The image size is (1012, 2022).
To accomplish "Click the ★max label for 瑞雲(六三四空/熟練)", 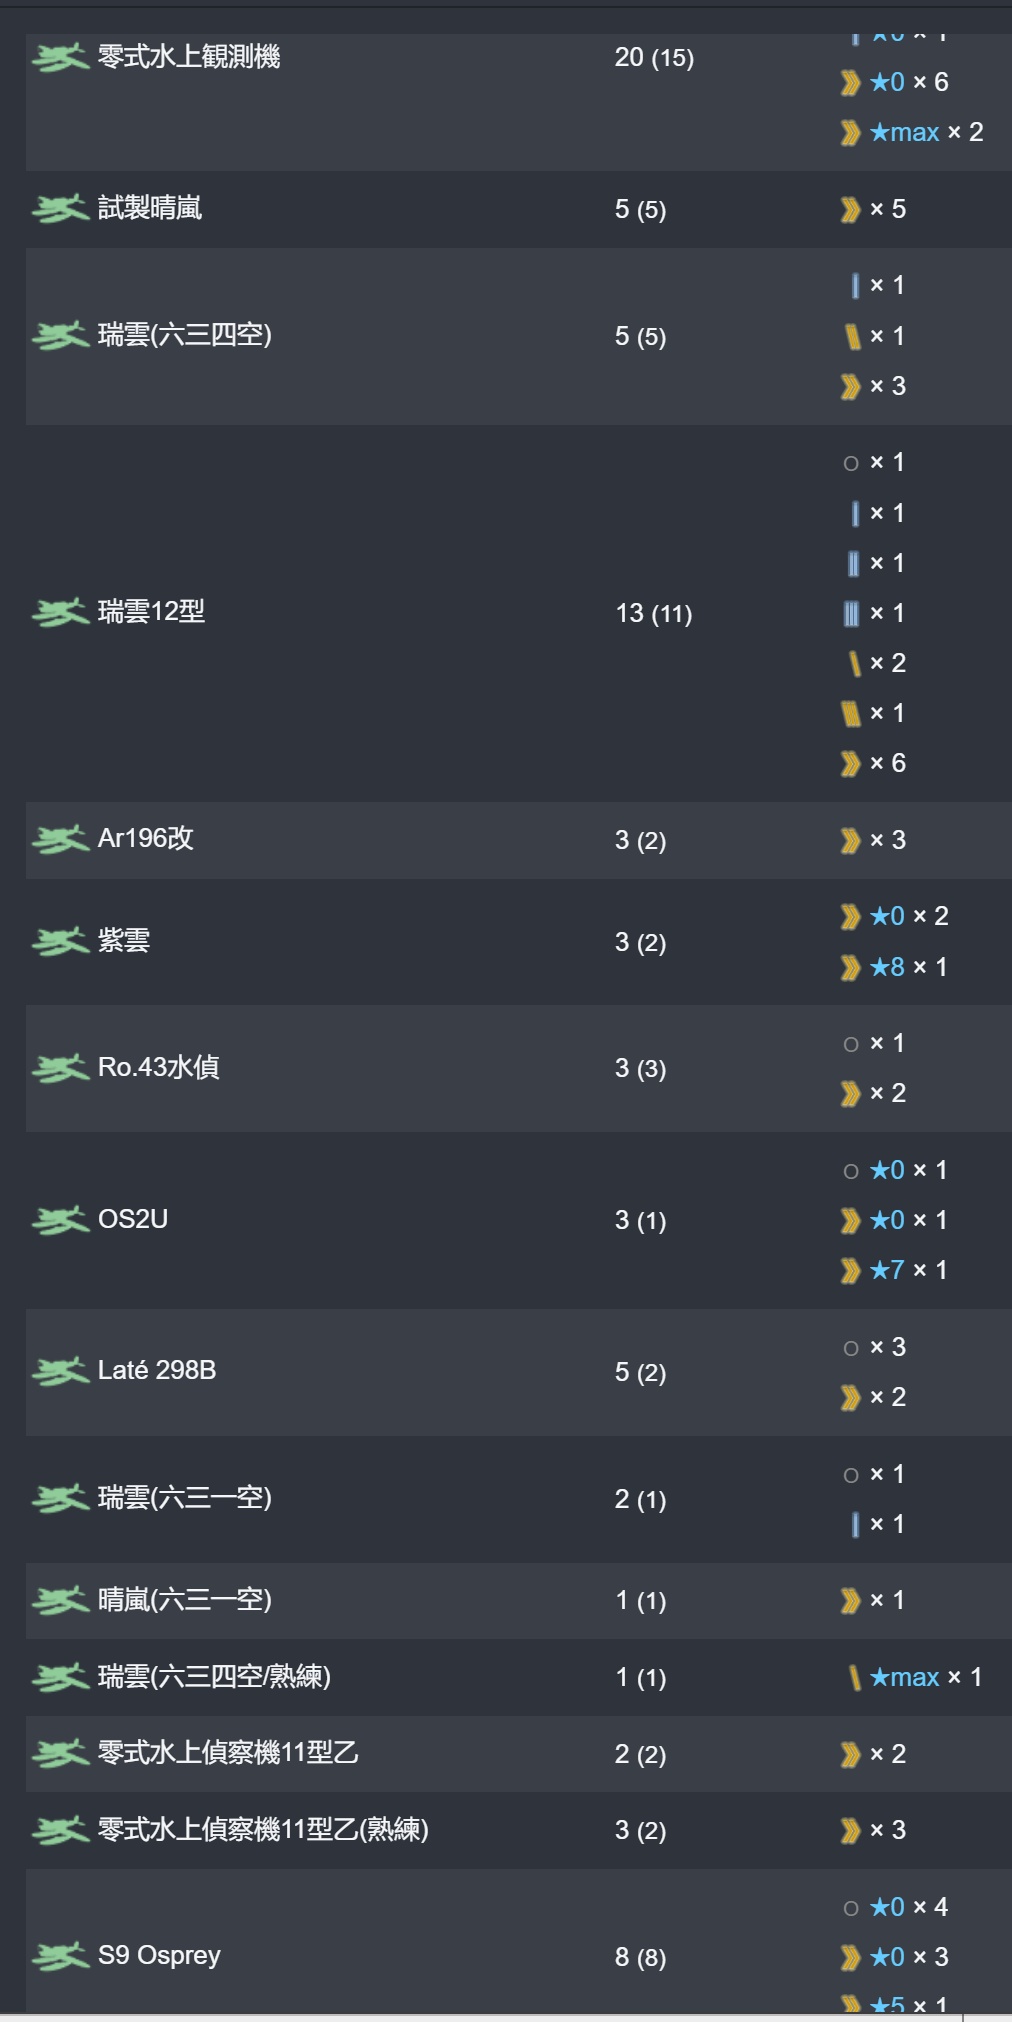I will pyautogui.click(x=904, y=1677).
